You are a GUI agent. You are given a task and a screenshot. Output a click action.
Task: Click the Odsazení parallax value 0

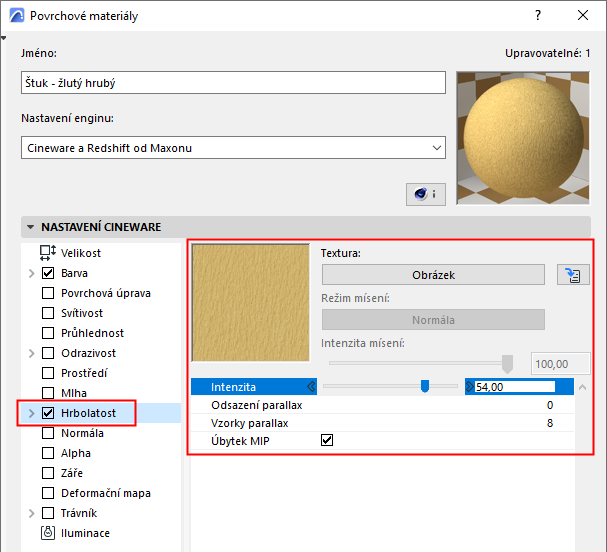click(x=550, y=405)
